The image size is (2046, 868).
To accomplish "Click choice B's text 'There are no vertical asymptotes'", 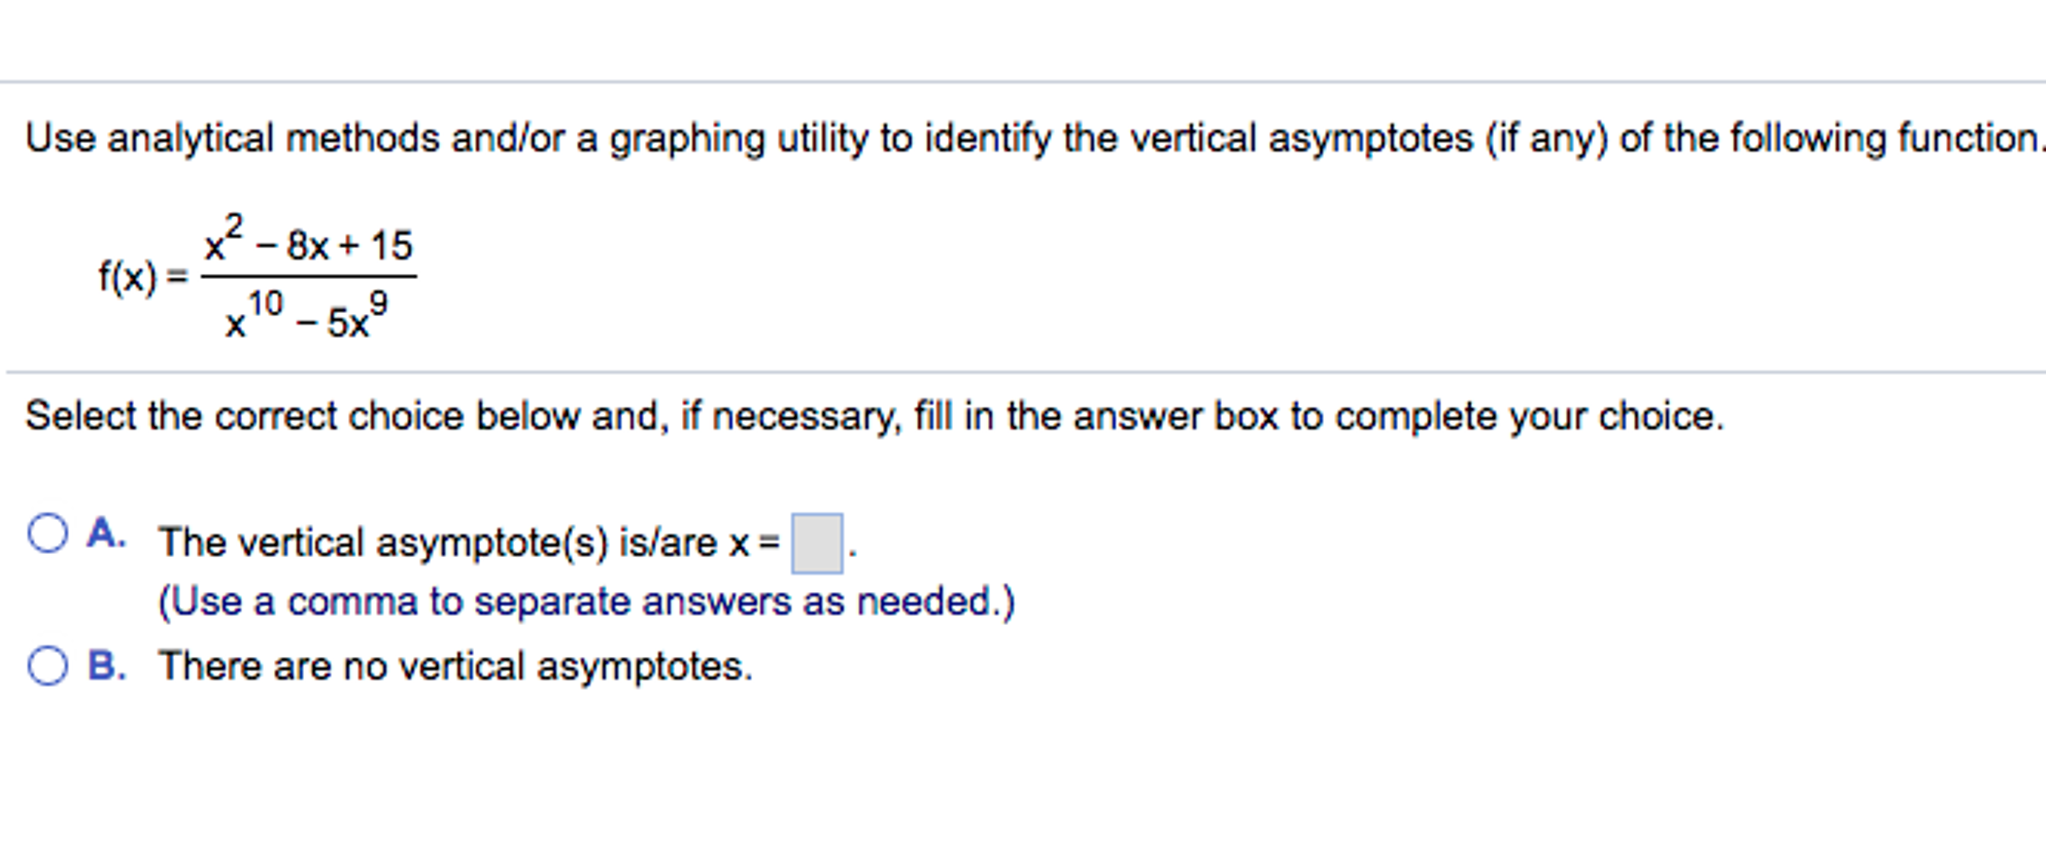I will click(455, 665).
